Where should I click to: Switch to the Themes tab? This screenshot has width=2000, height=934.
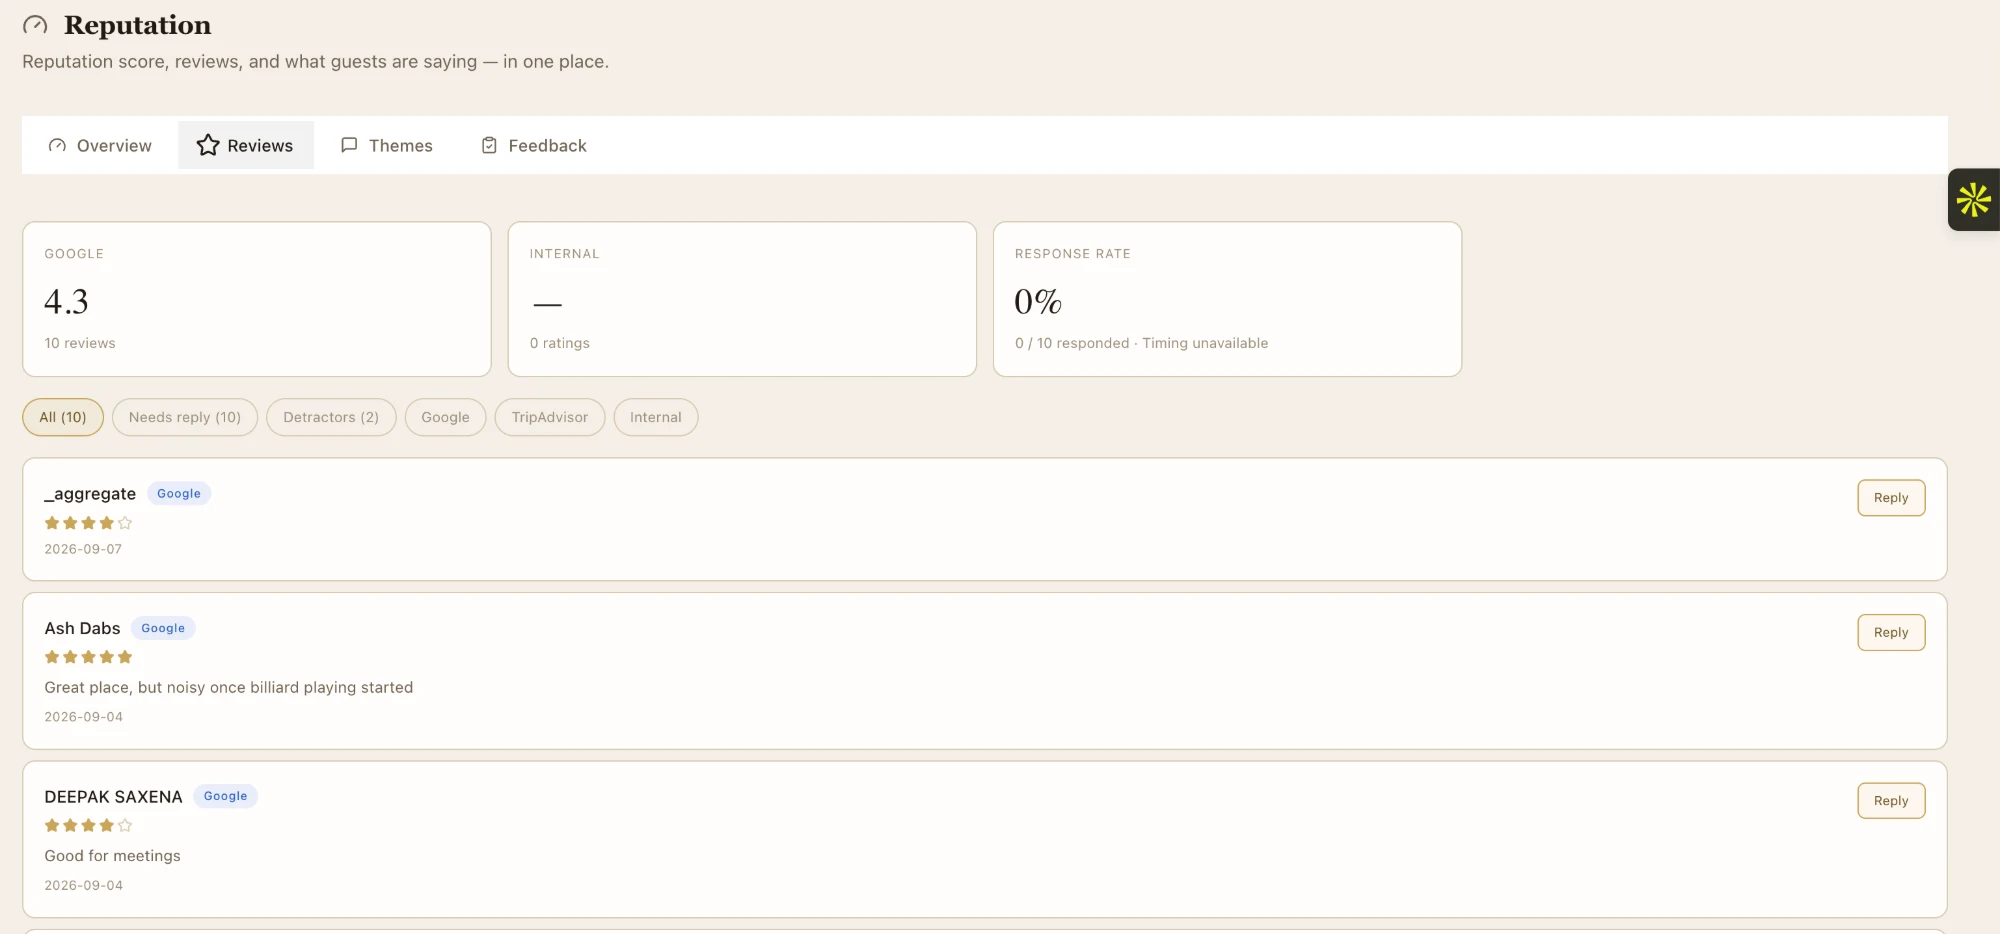[387, 145]
